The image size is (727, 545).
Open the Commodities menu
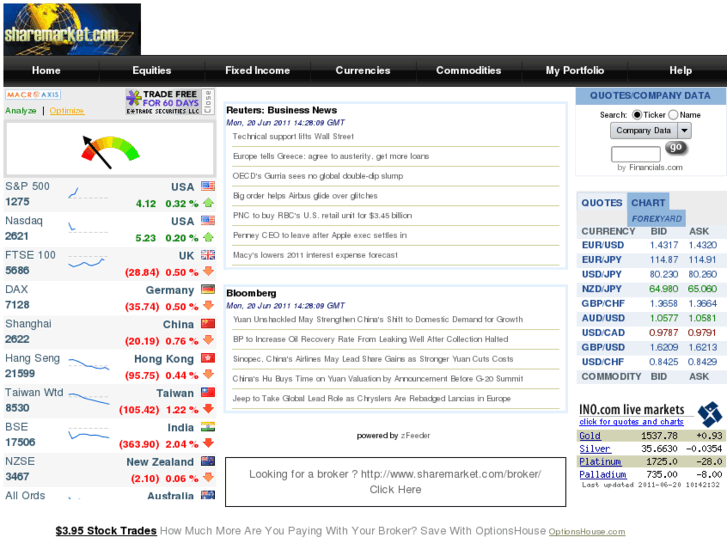pos(469,71)
